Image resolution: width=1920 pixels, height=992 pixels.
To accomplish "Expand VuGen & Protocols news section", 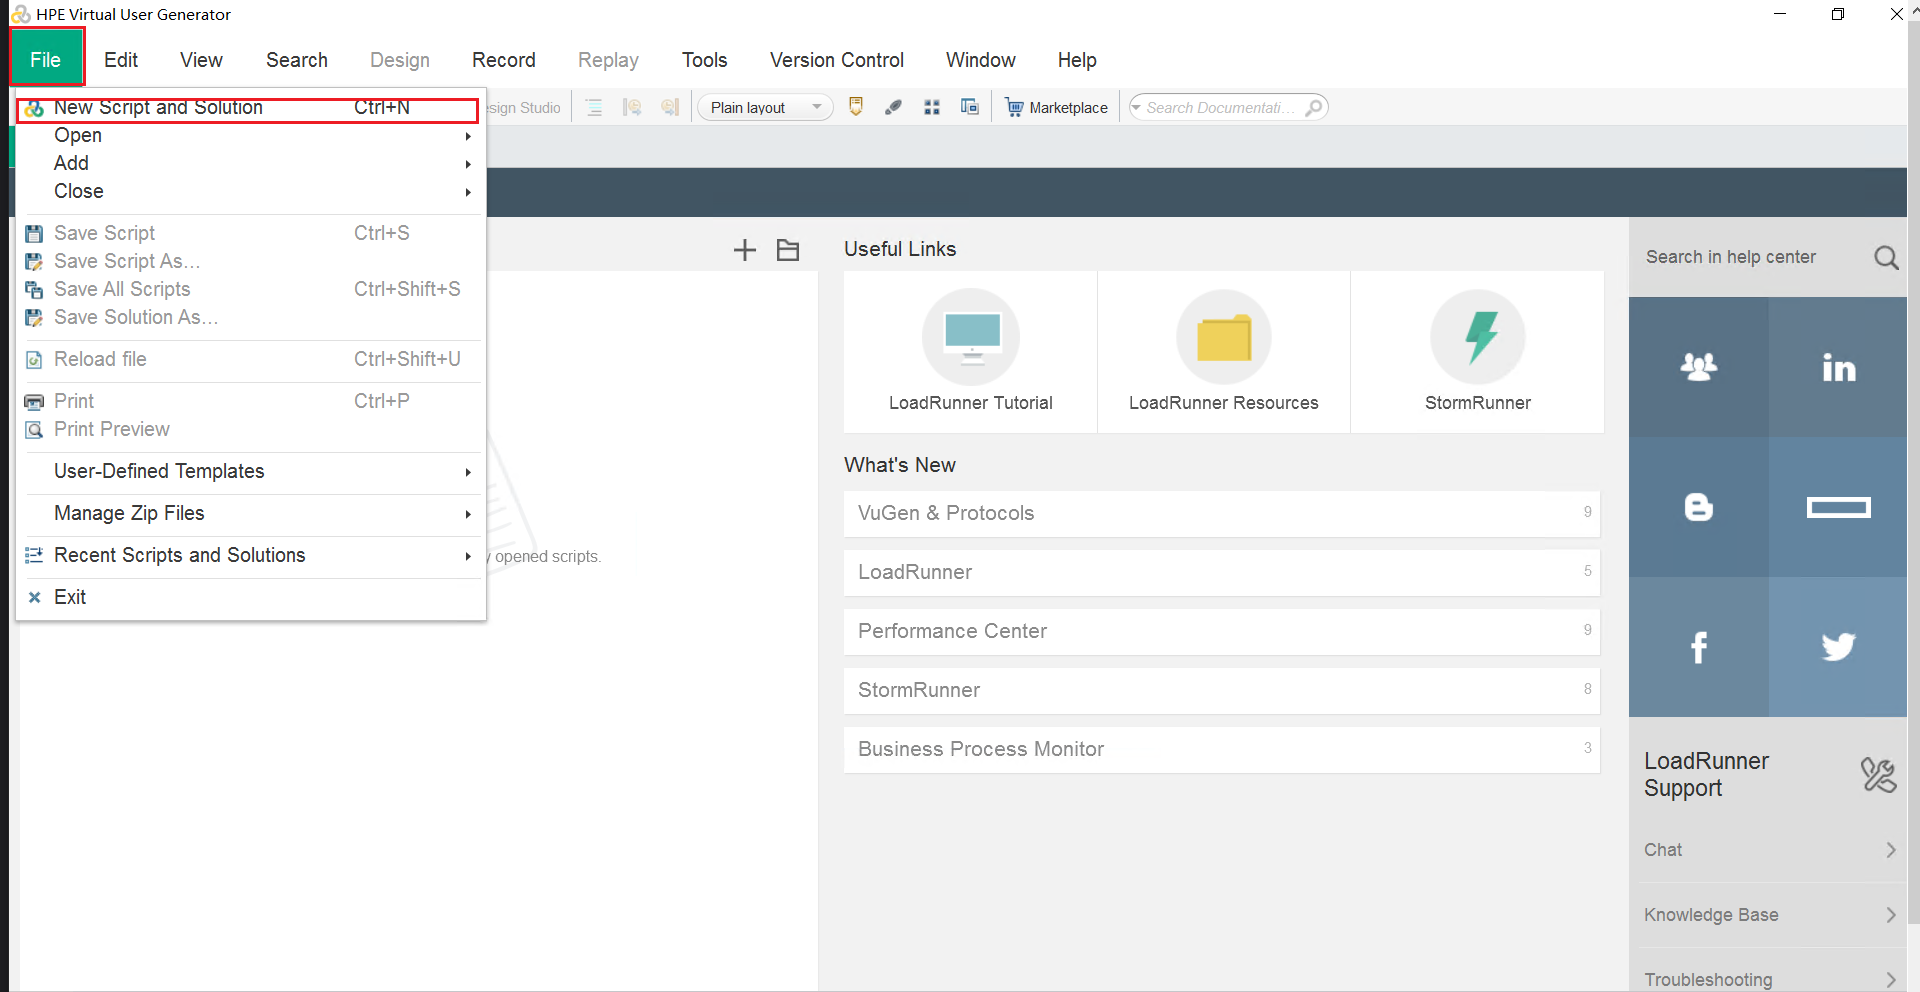I will tap(1222, 513).
